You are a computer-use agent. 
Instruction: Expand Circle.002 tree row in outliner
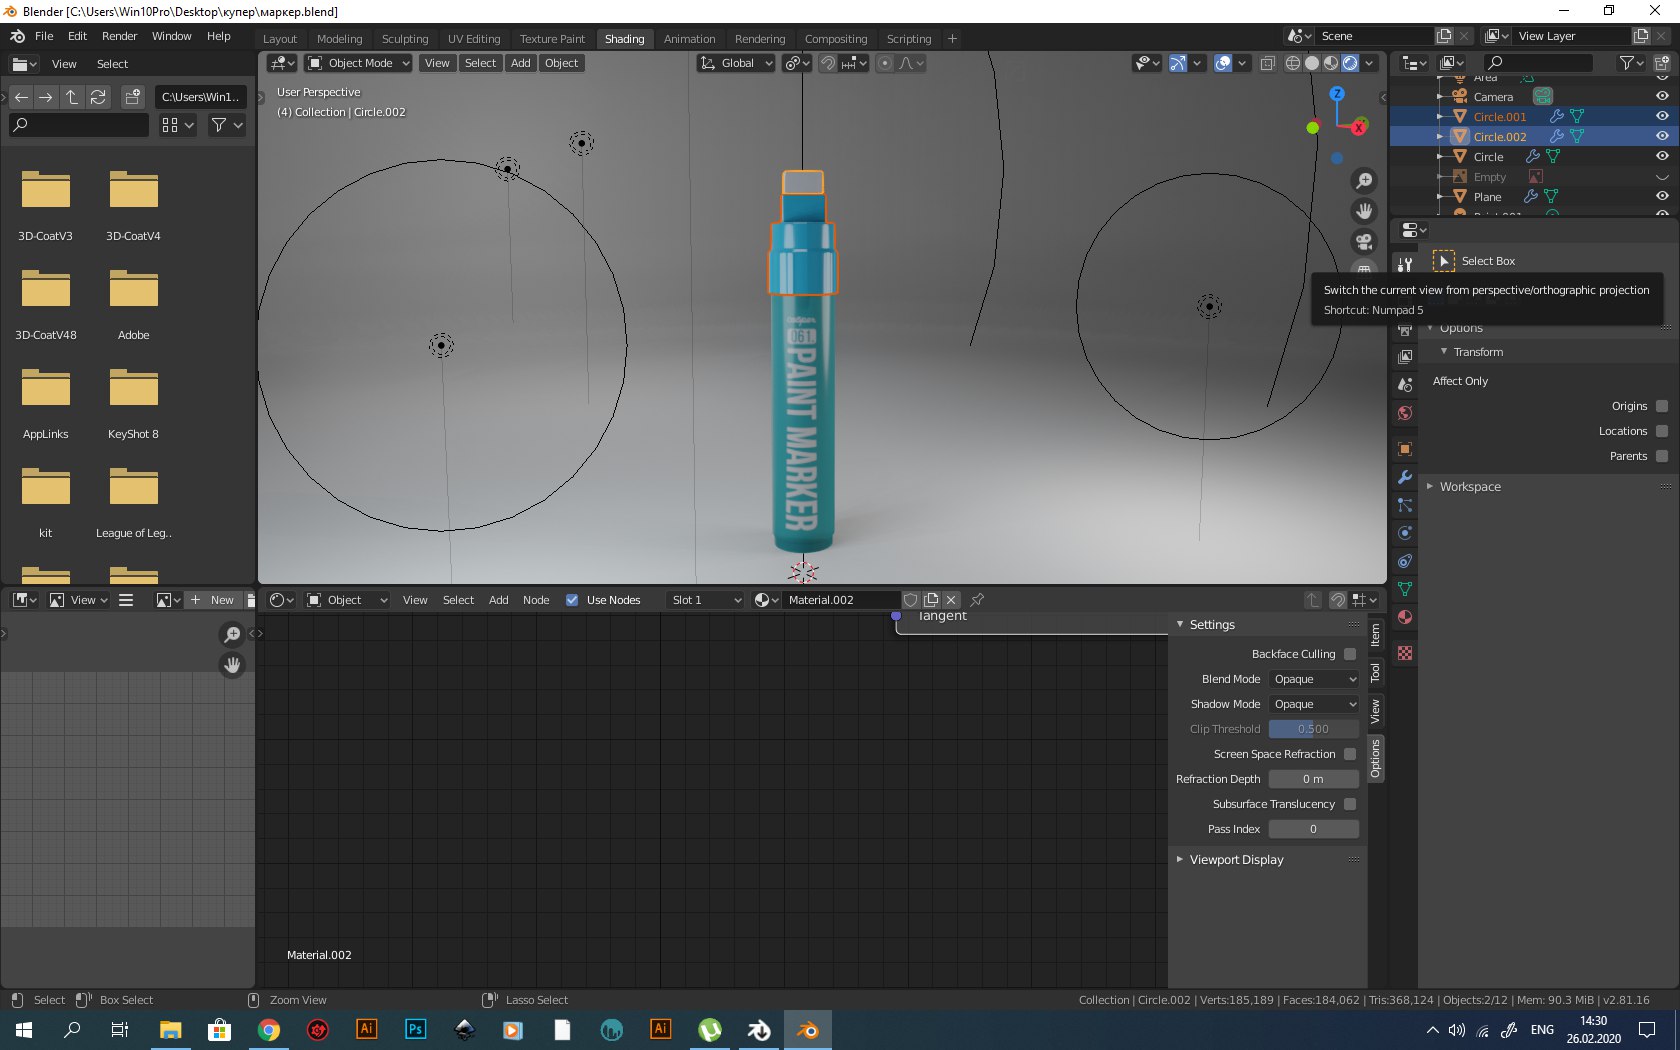[x=1439, y=137]
